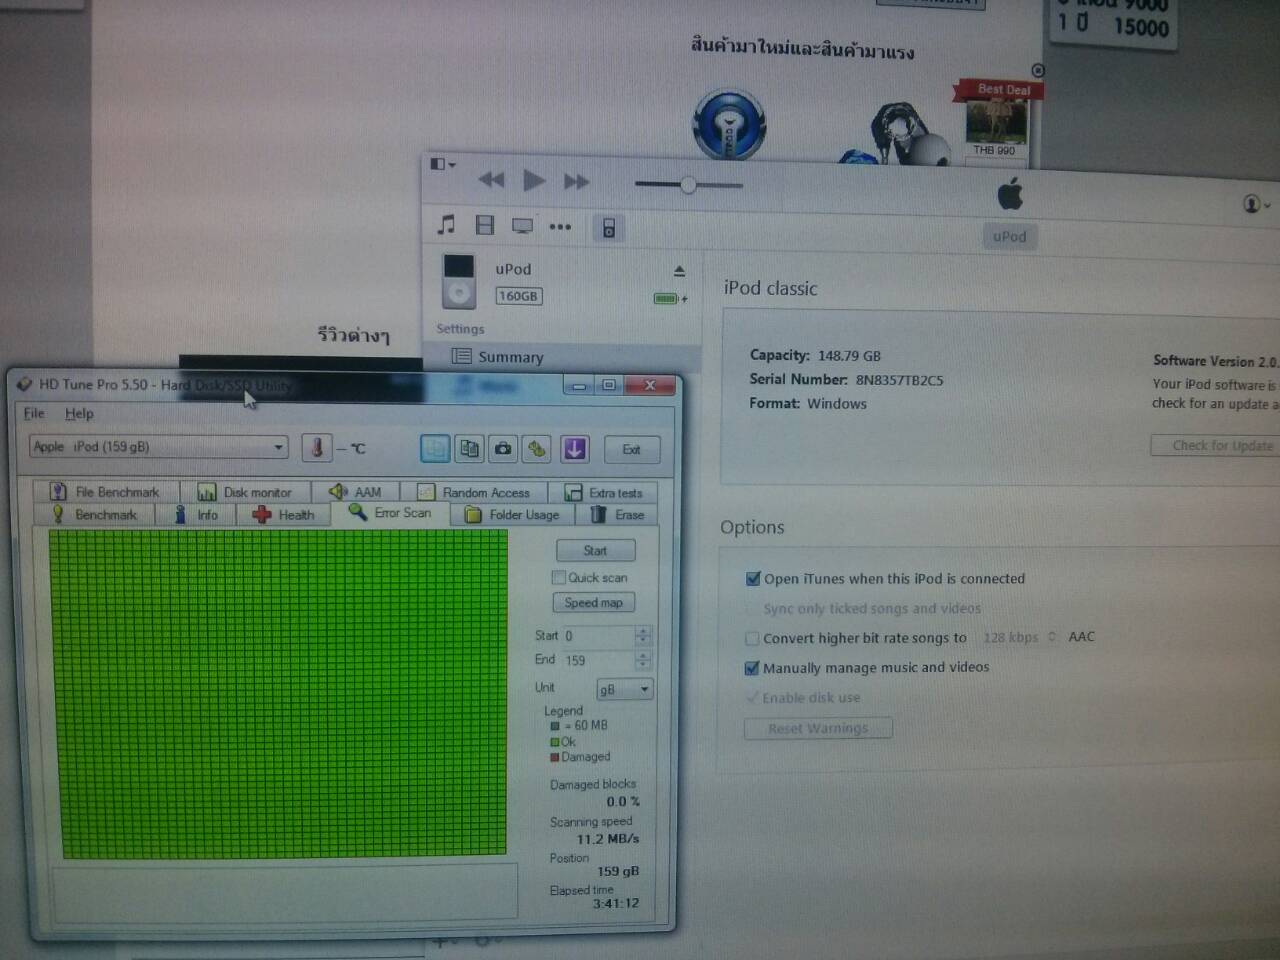1280x960 pixels.
Task: Switch to the AAM tab
Action: (356, 492)
